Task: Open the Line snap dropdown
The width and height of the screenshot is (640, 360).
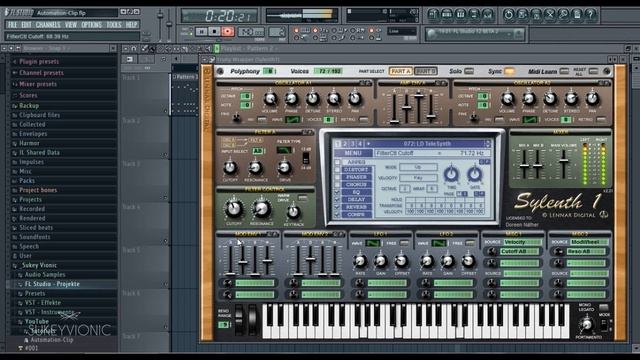Action: (402, 31)
